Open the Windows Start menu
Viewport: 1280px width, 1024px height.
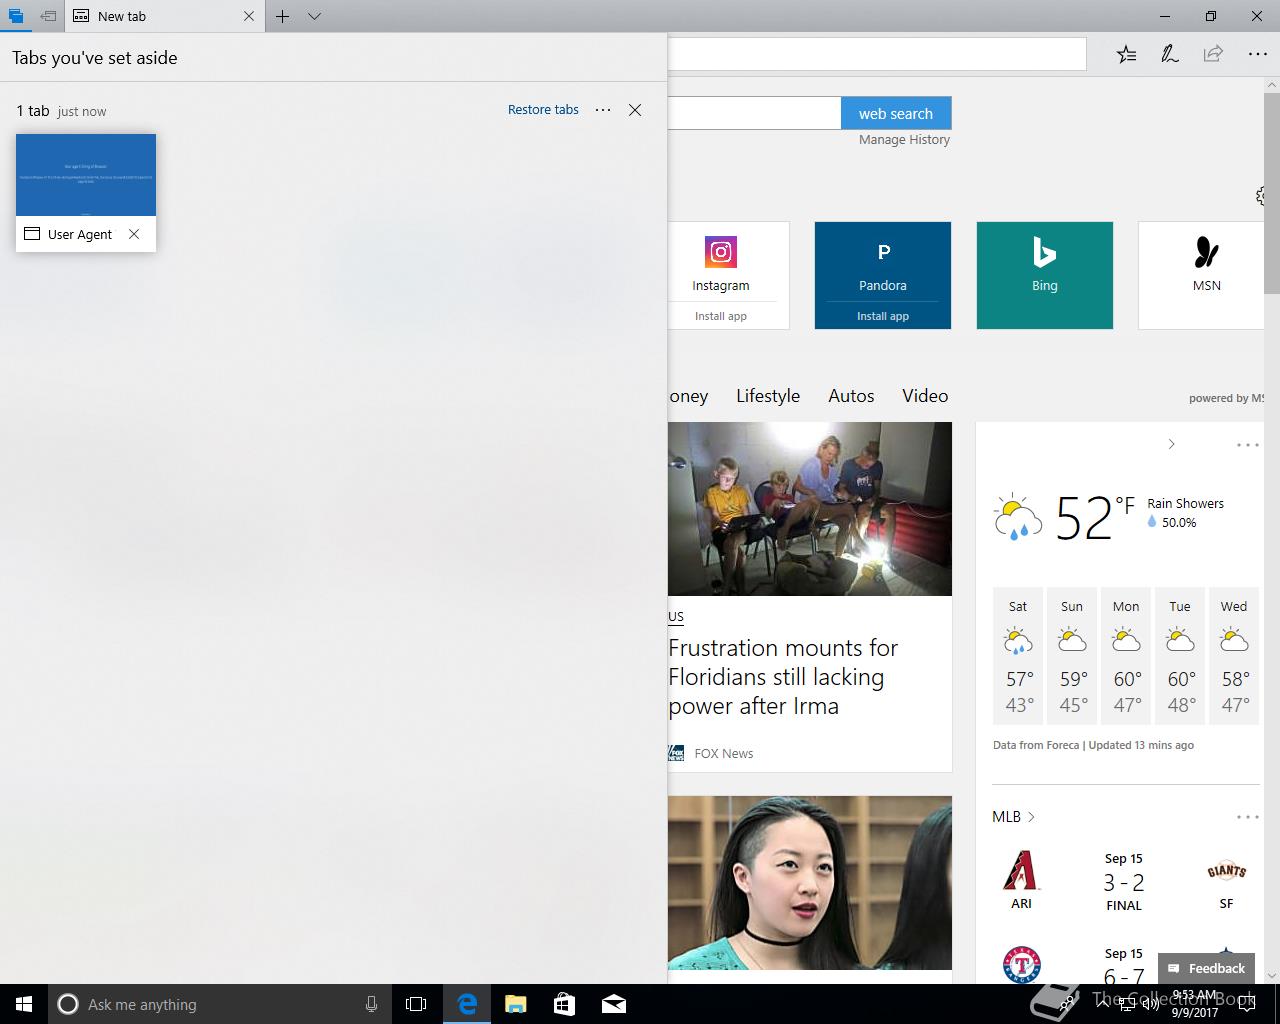pyautogui.click(x=24, y=1004)
